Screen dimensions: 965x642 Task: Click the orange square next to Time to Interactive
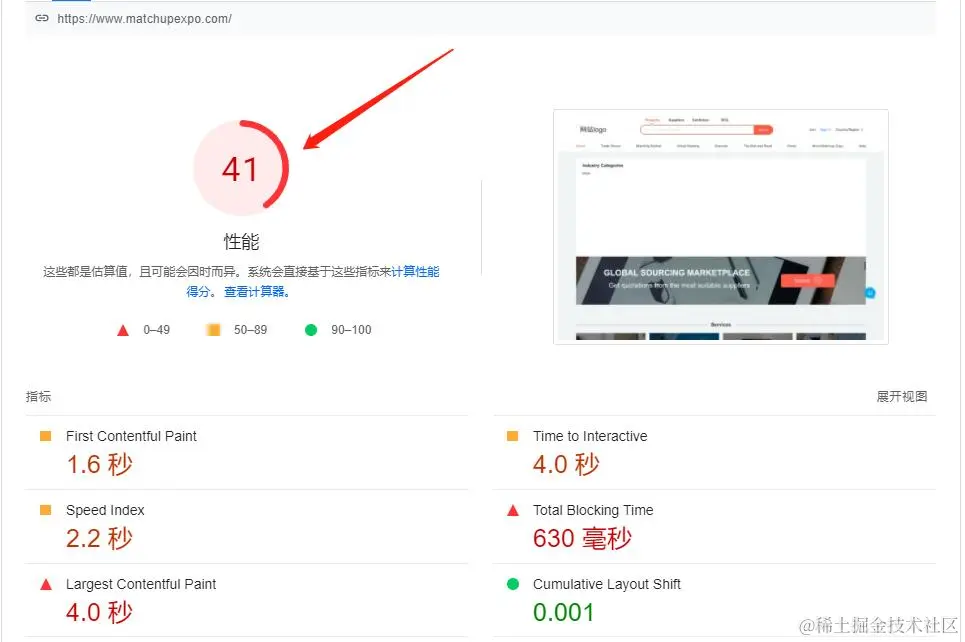coord(513,436)
